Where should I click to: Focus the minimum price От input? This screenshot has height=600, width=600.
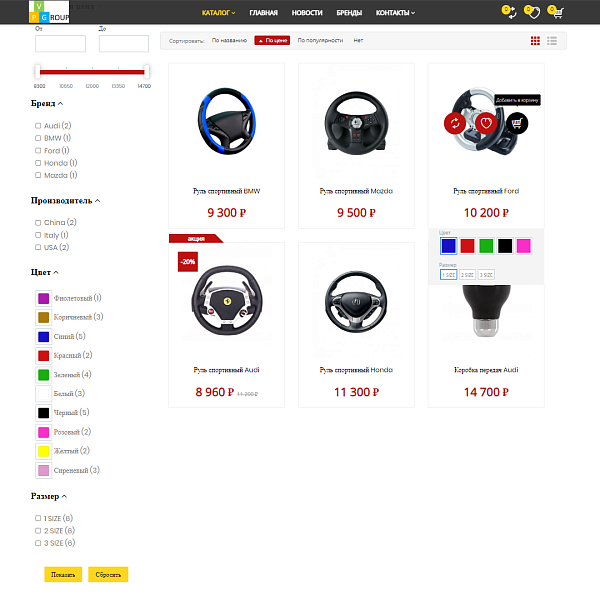click(x=60, y=44)
